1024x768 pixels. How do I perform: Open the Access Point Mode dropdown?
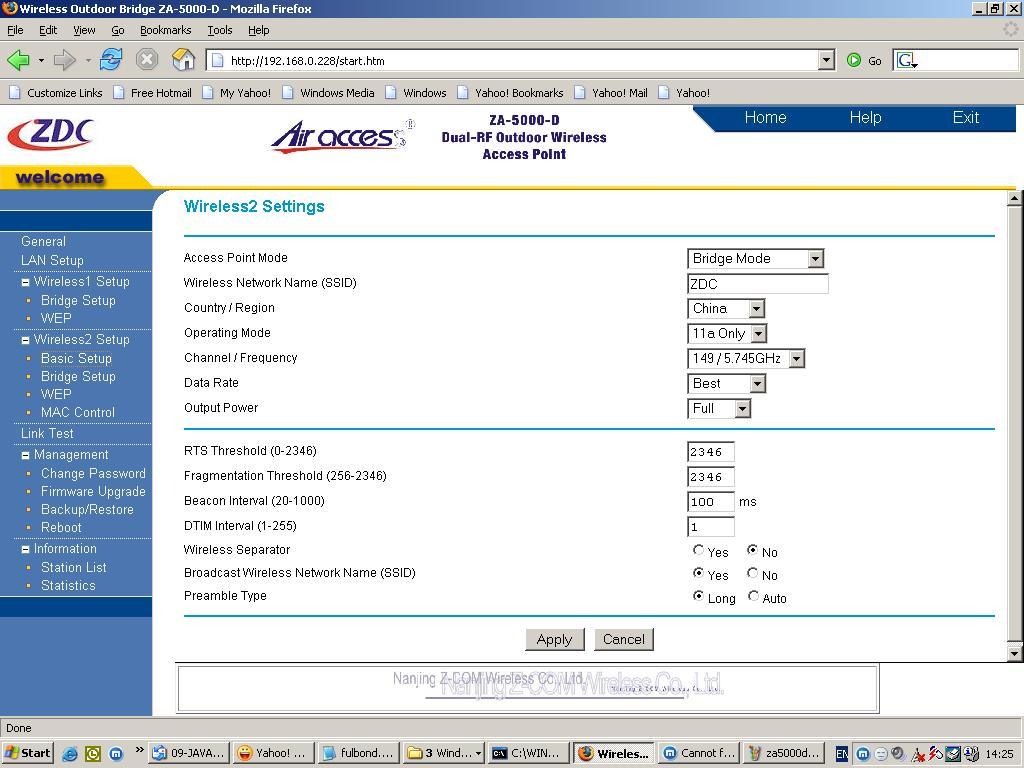tap(815, 259)
